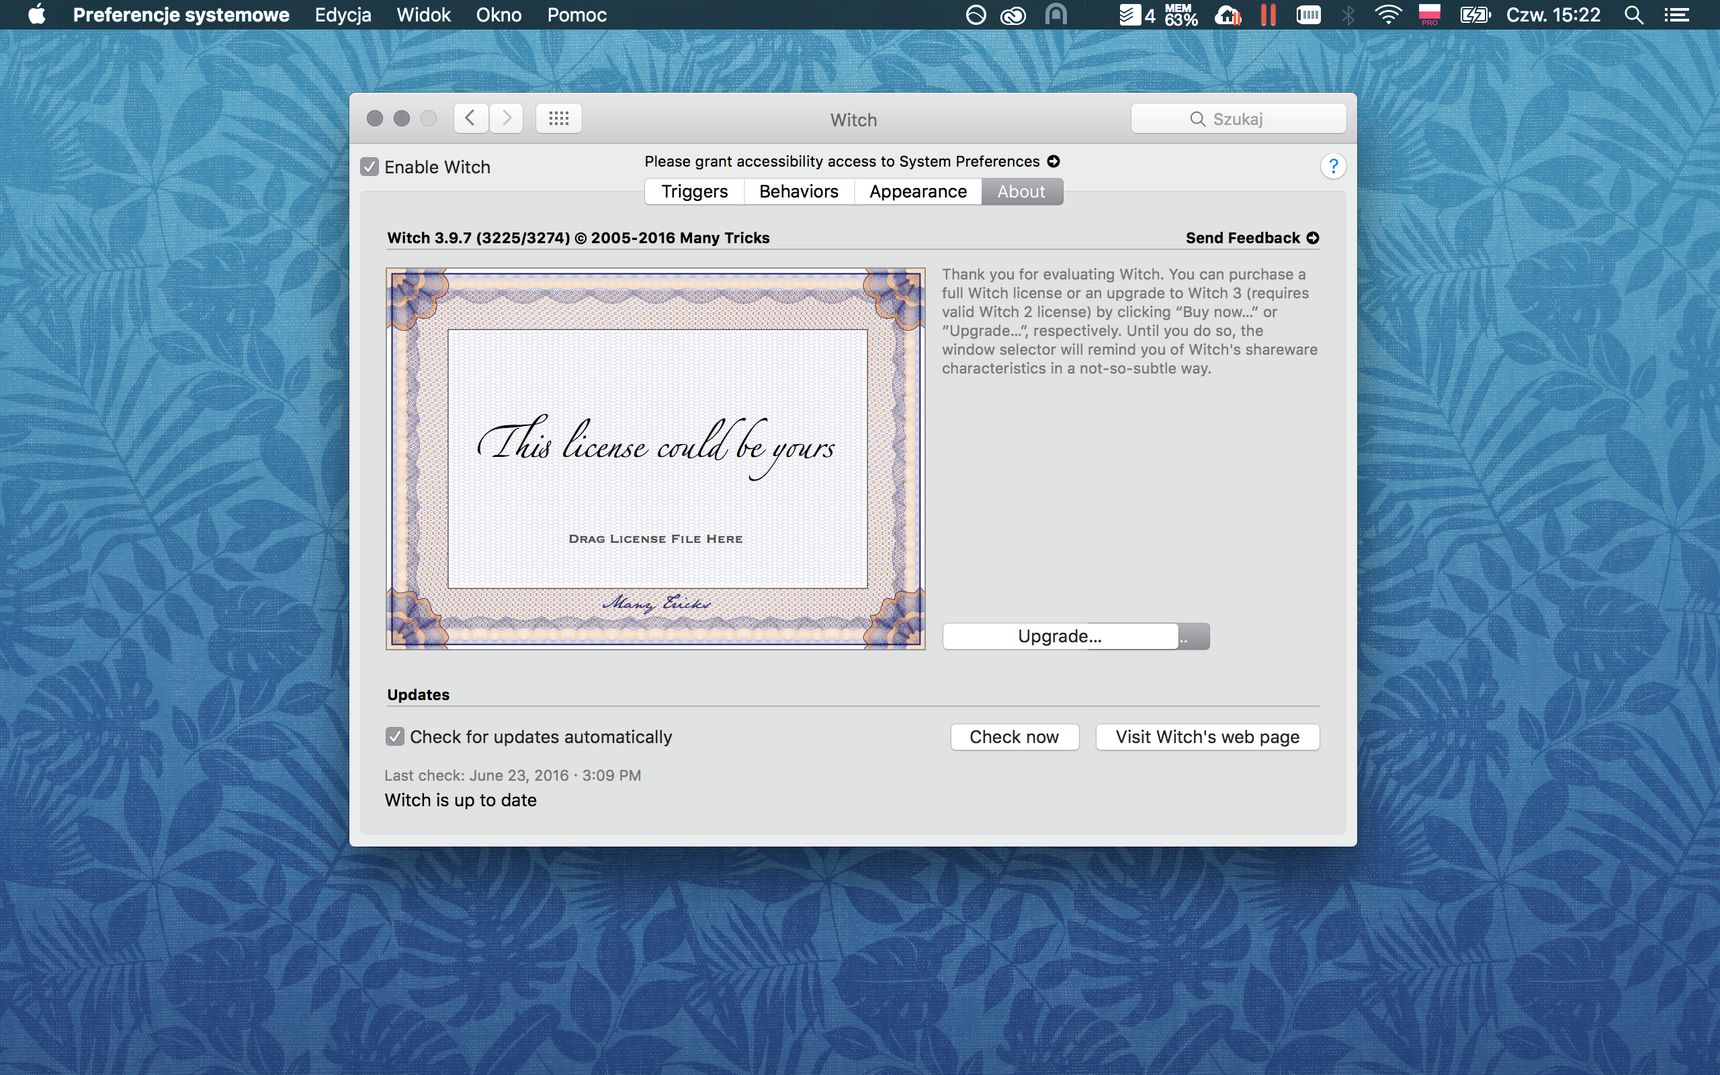Click the Szukaj search field
Viewport: 1720px width, 1075px height.
1238,119
